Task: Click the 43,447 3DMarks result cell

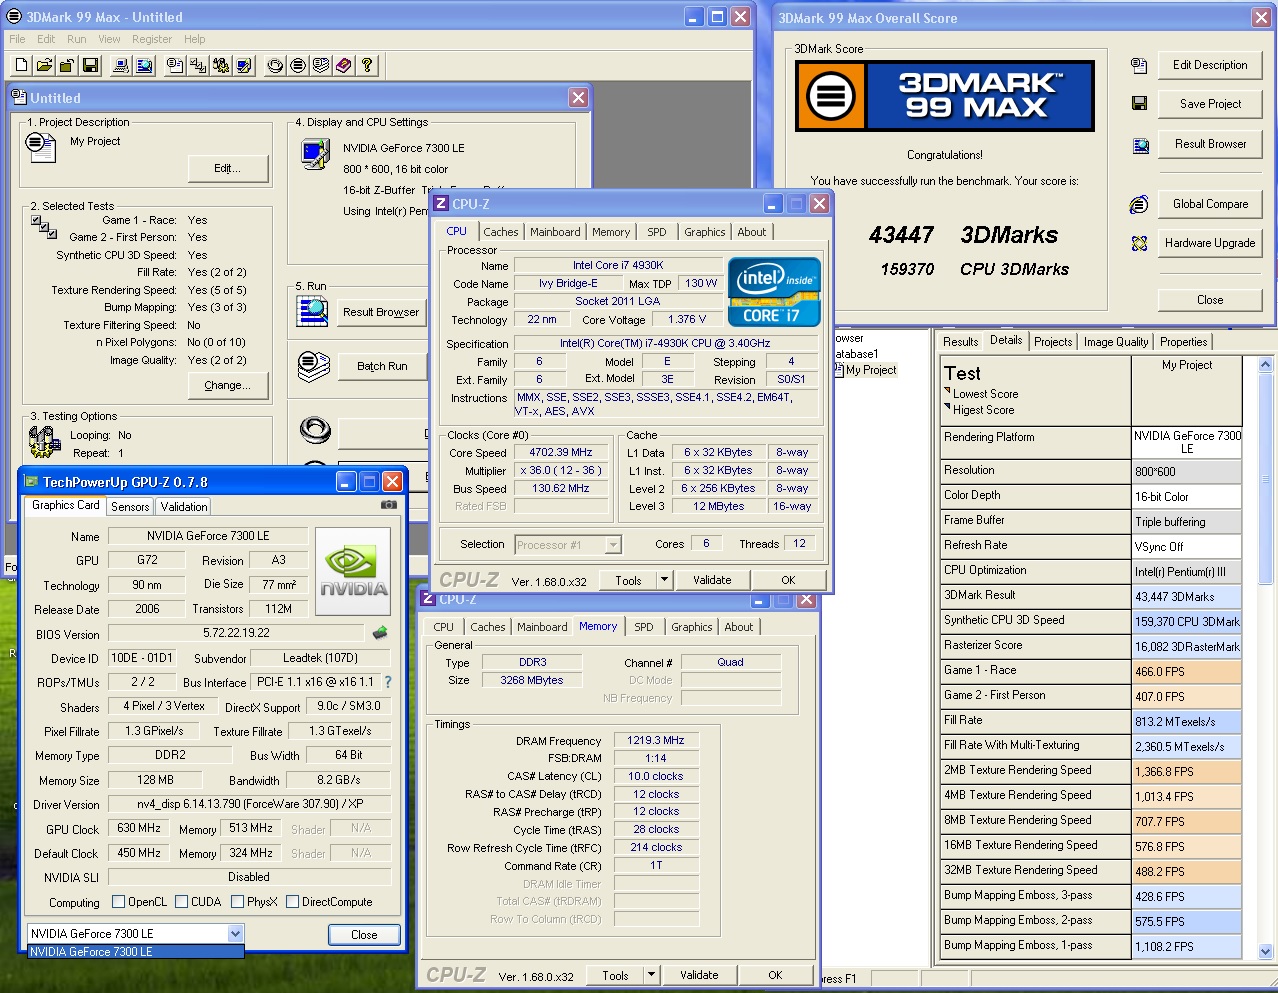Action: 1187,596
